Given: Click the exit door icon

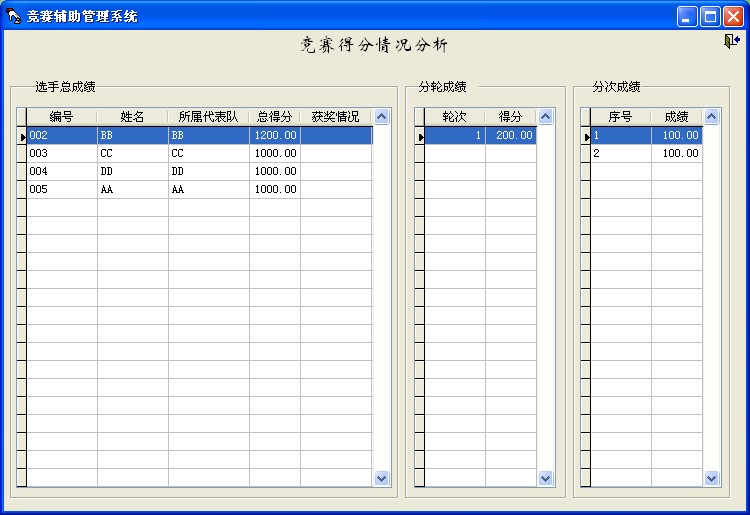Looking at the screenshot, I should coord(732,41).
